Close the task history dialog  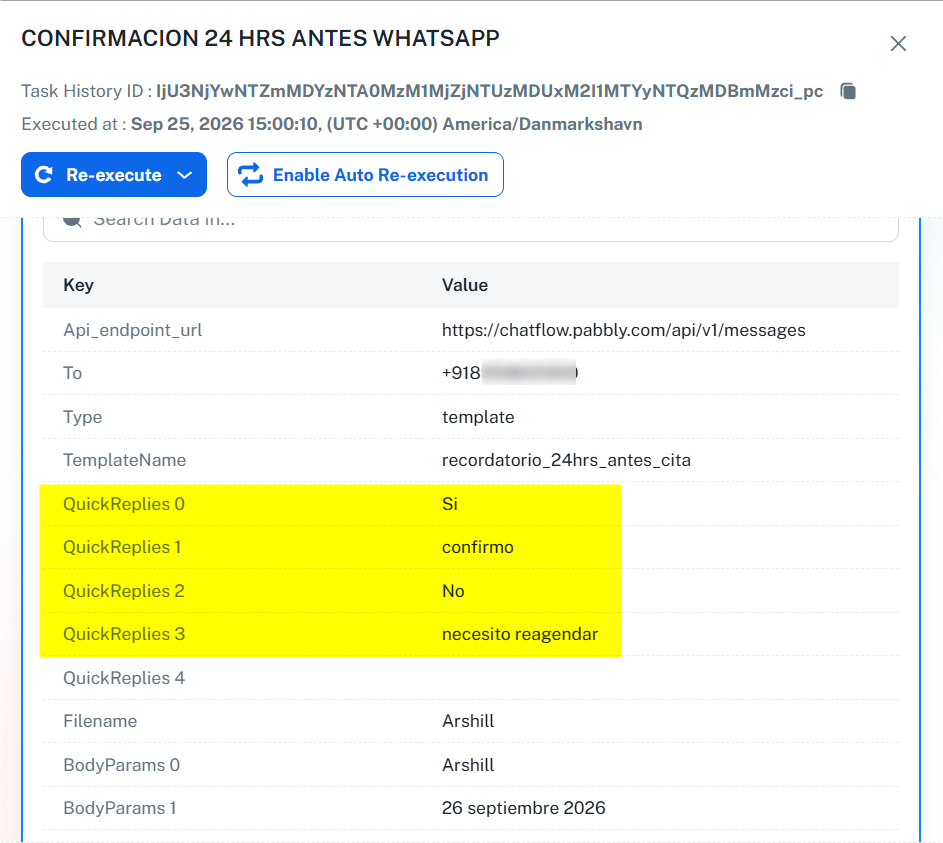898,43
